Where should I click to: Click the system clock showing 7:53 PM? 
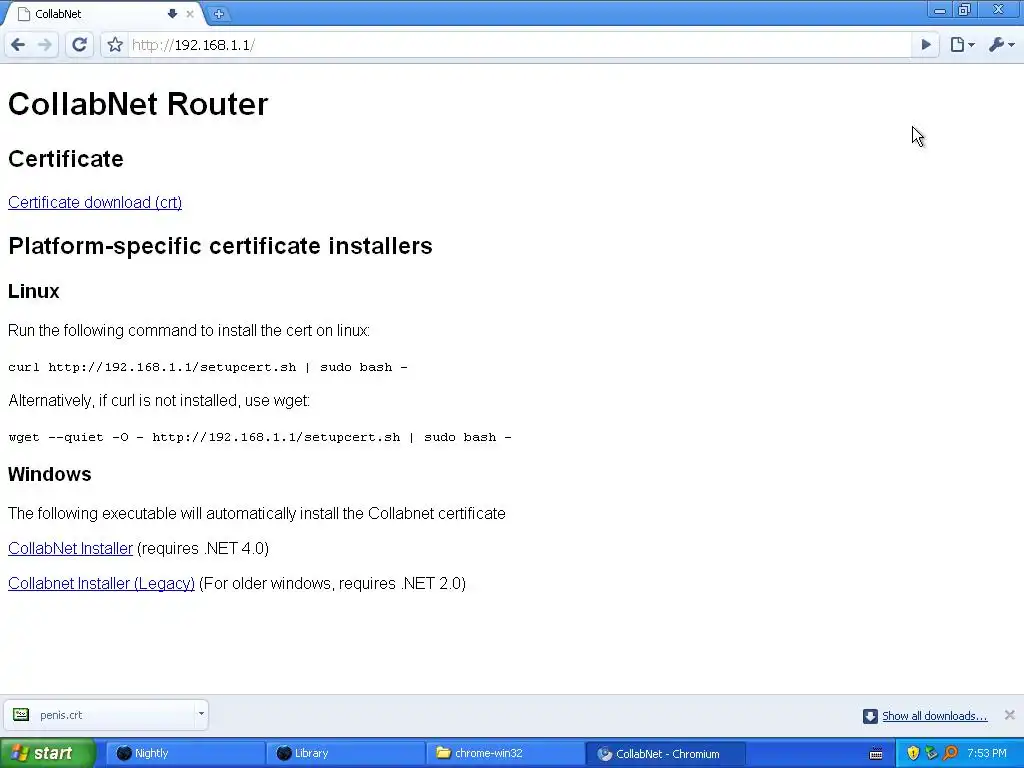(987, 753)
